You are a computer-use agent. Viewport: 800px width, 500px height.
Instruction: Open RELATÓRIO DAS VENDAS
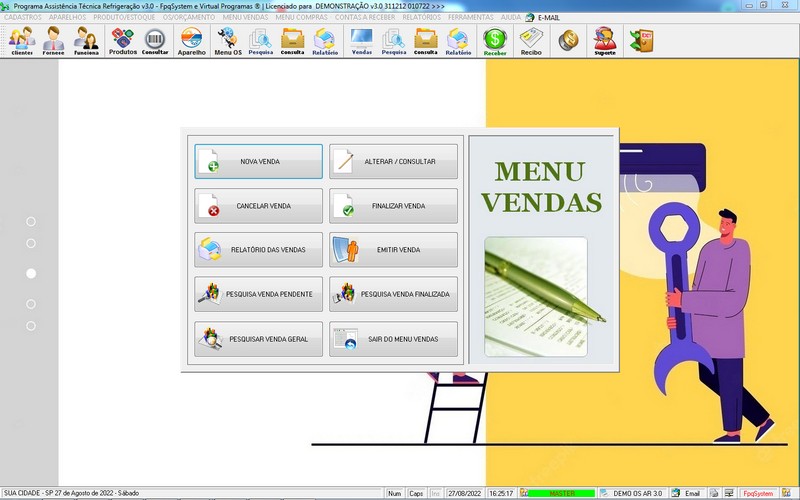258,249
